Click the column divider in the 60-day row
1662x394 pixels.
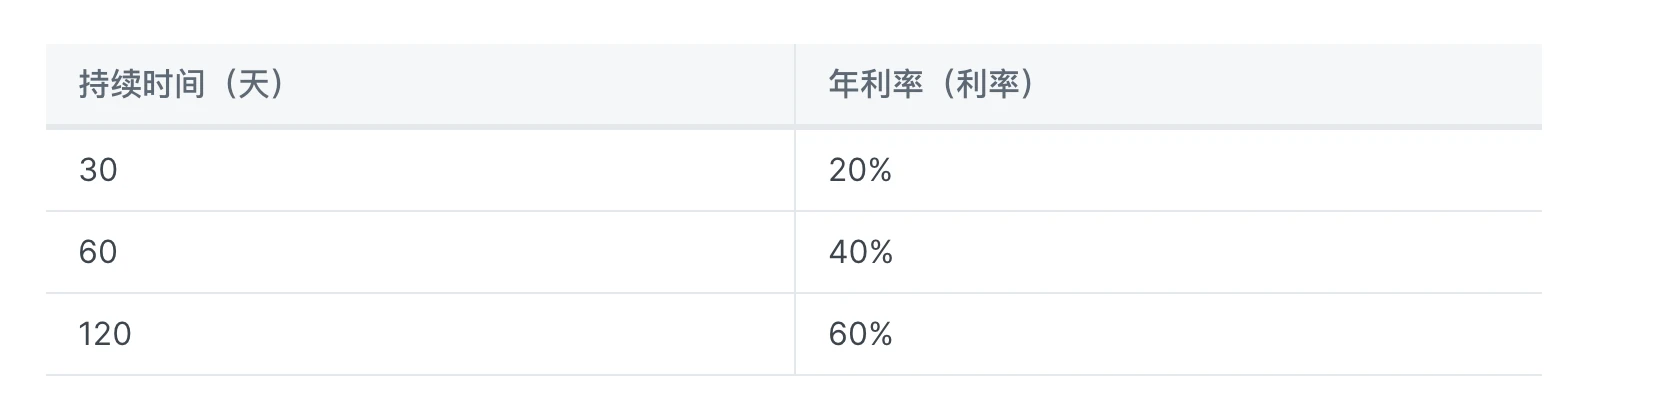(795, 252)
